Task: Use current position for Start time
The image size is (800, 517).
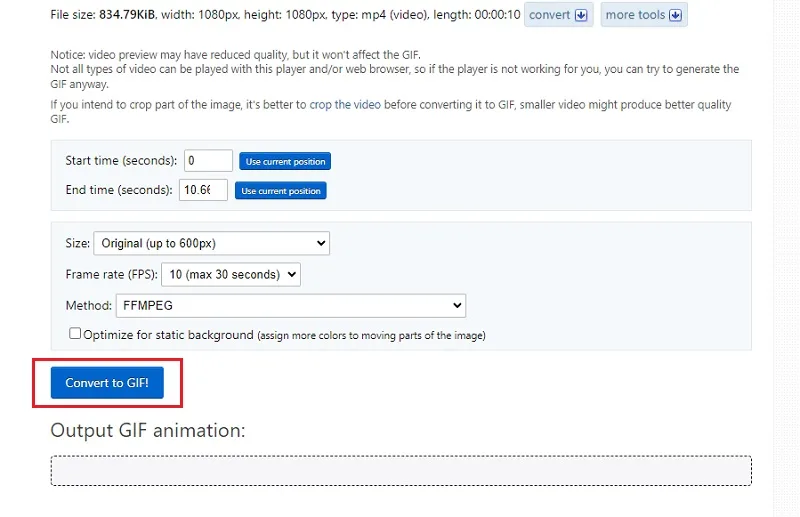Action: coord(285,161)
